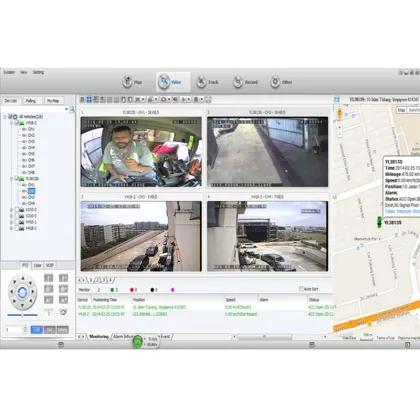Click the PTZ left arrow
Screen dimensions: 420x420
[x=11, y=292]
